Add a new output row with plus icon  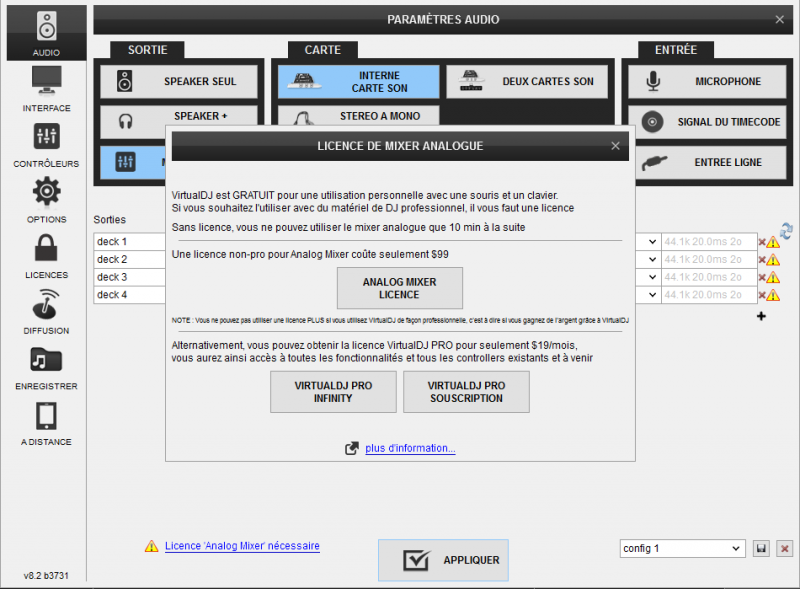coord(761,316)
